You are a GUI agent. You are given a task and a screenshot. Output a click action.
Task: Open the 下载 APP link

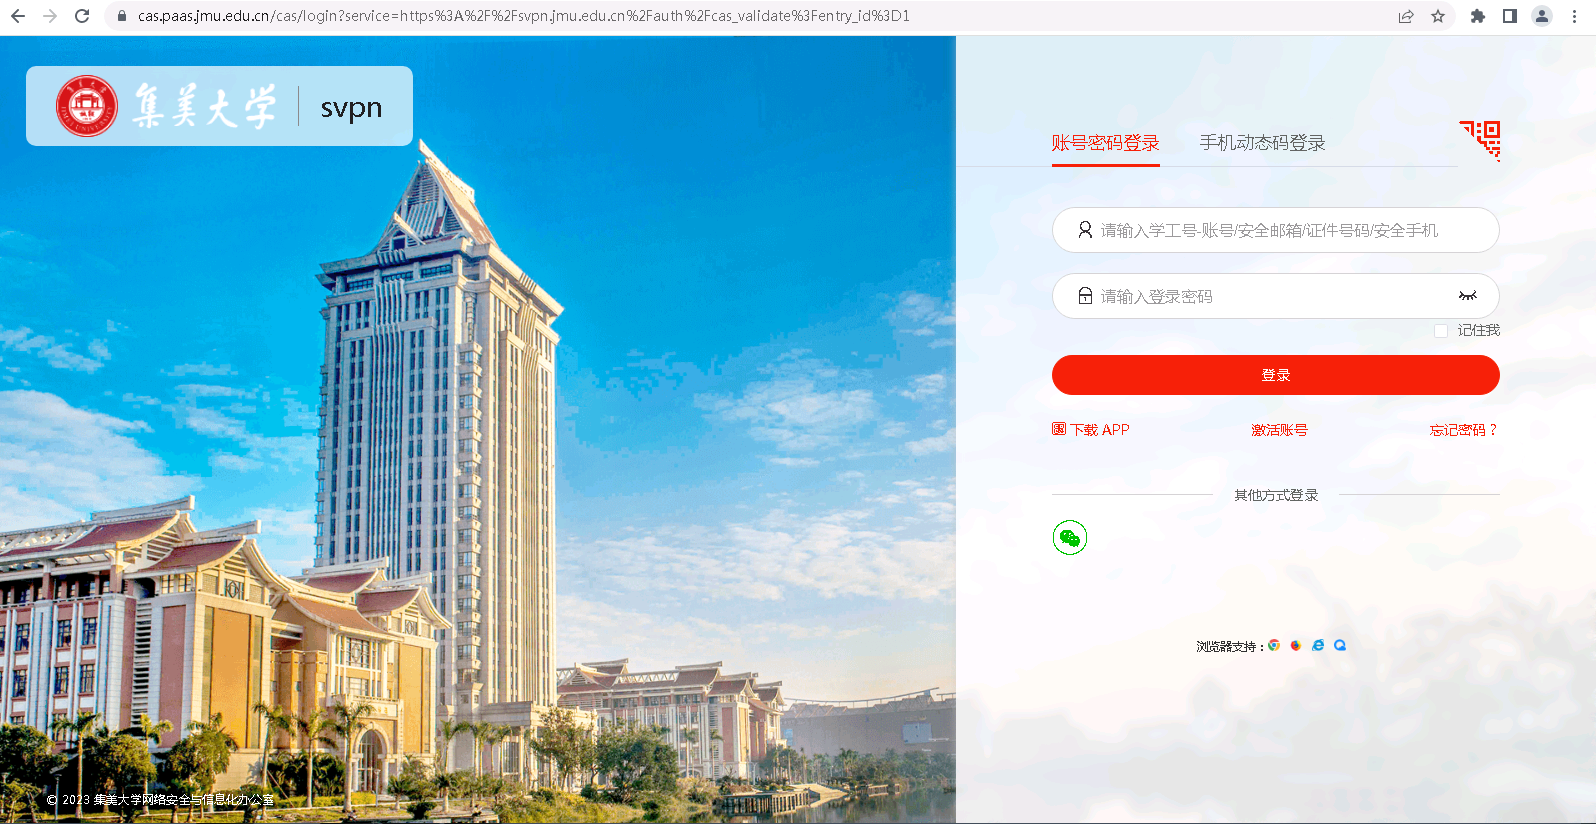pos(1091,430)
